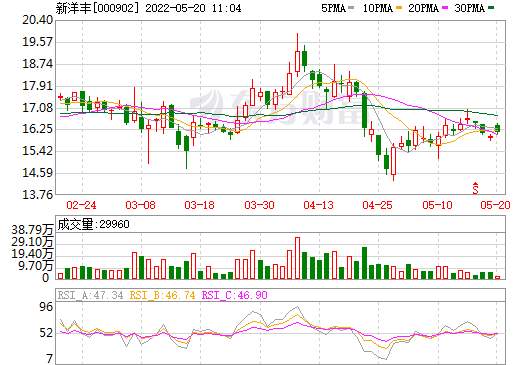Click the 成交量:29960 volume label
The width and height of the screenshot is (520, 365).
(x=93, y=224)
